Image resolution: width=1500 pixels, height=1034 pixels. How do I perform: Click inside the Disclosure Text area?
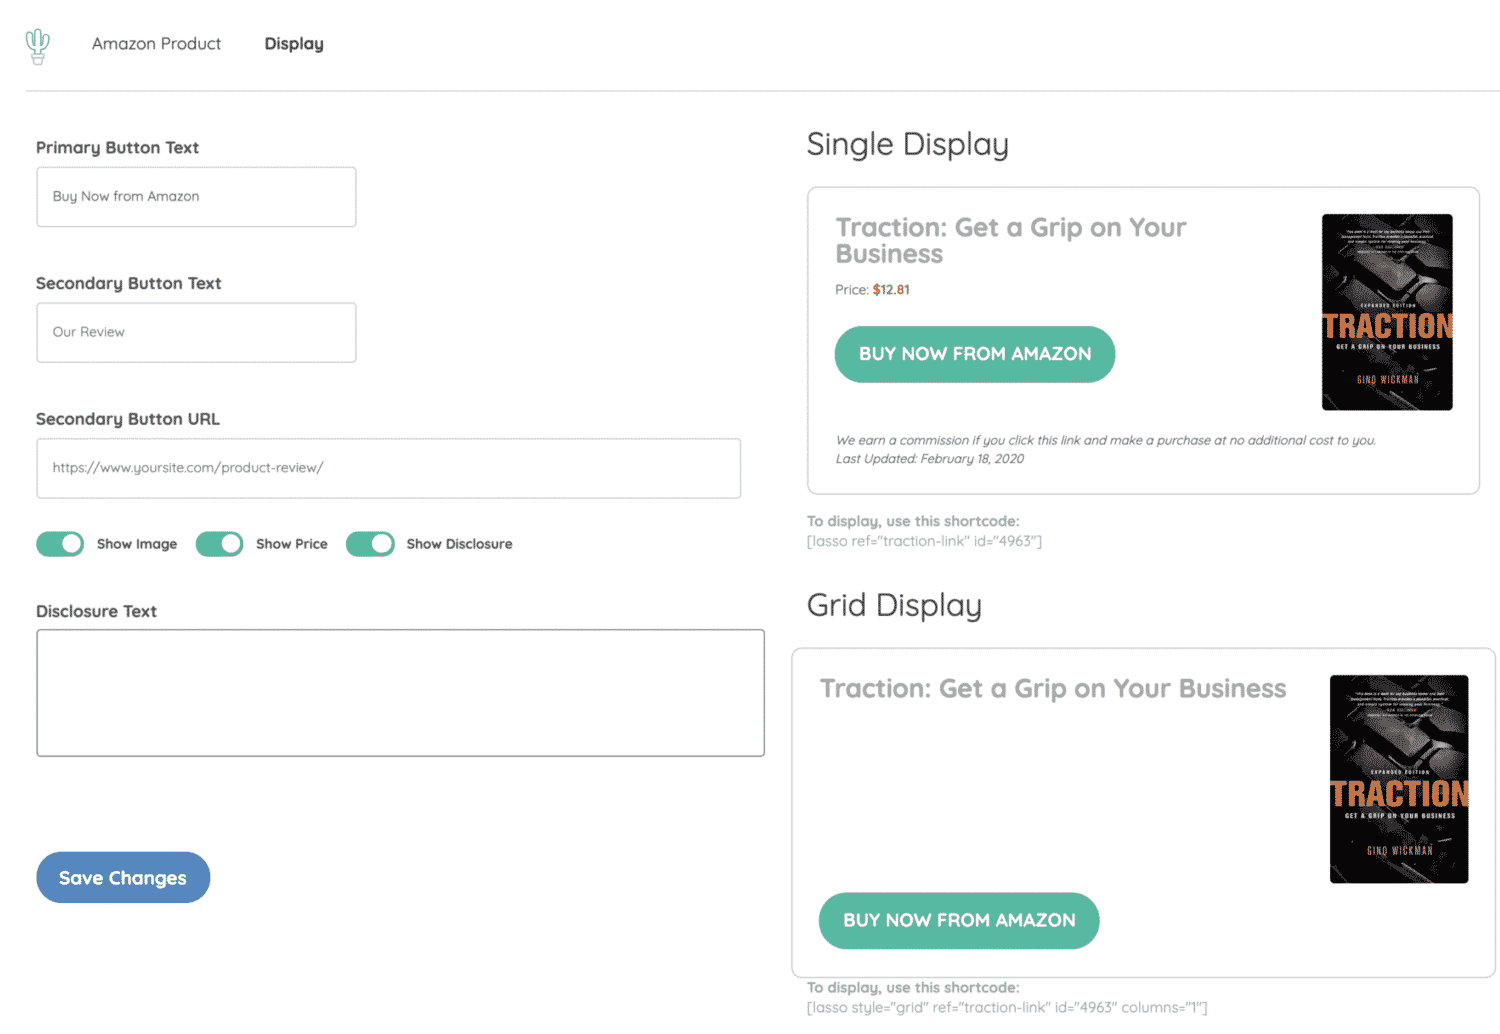coord(400,693)
